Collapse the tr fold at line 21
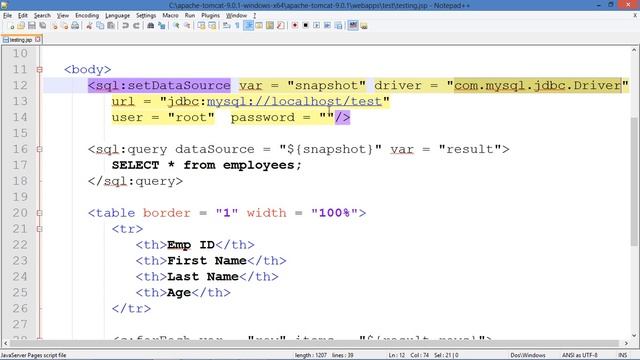This screenshot has height=360, width=640. click(x=40, y=229)
